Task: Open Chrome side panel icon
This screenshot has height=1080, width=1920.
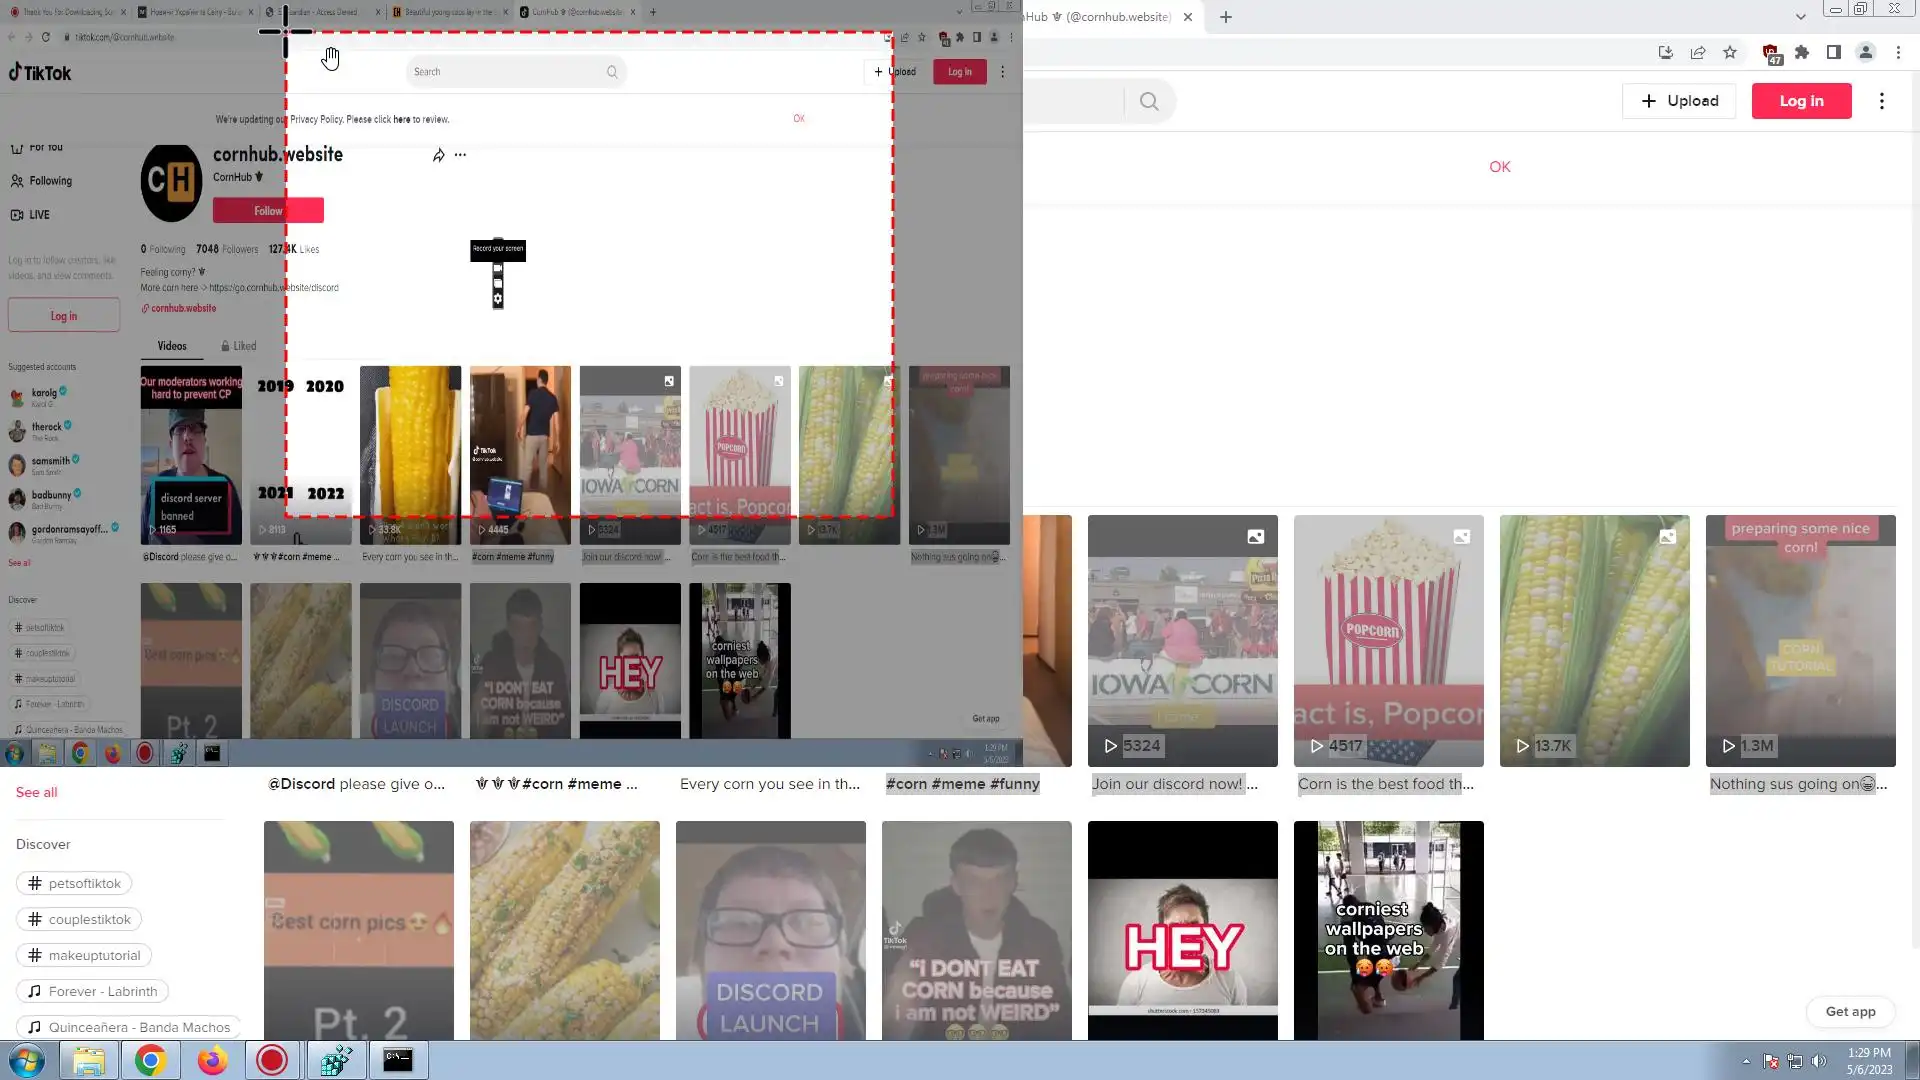Action: click(1834, 52)
